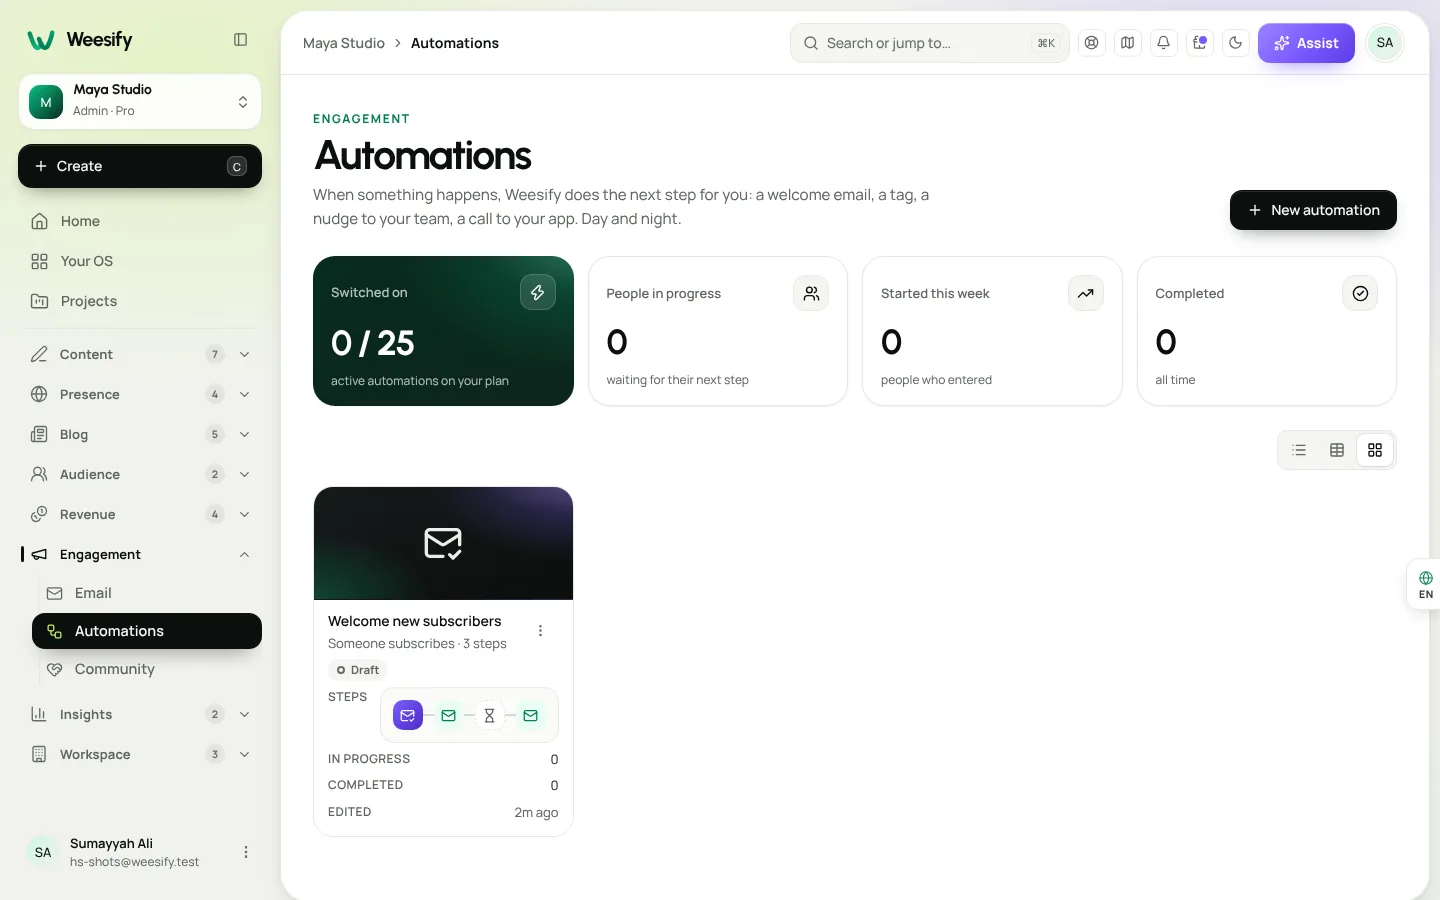Viewport: 1440px width, 900px height.
Task: Switch to table view
Action: (1337, 450)
